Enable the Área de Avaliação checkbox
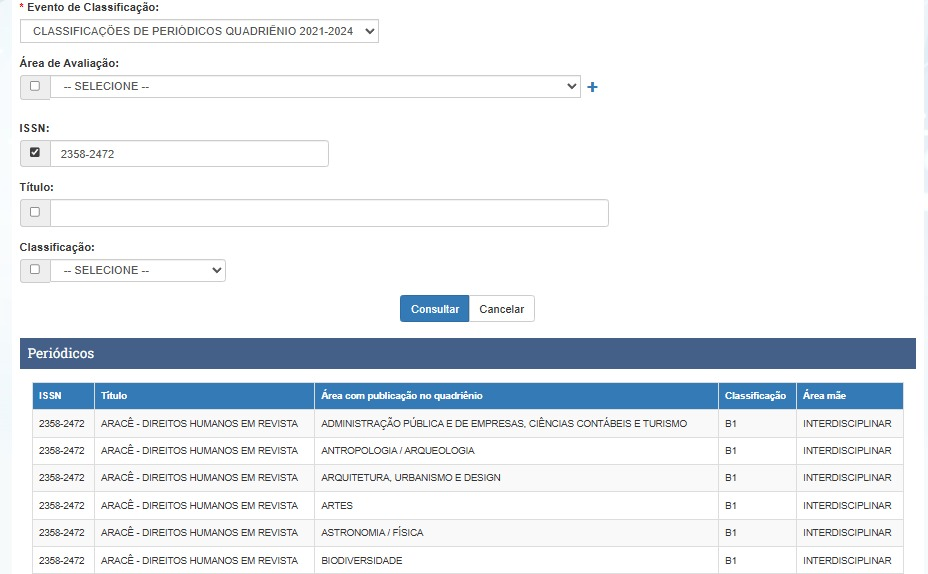 pyautogui.click(x=35, y=86)
